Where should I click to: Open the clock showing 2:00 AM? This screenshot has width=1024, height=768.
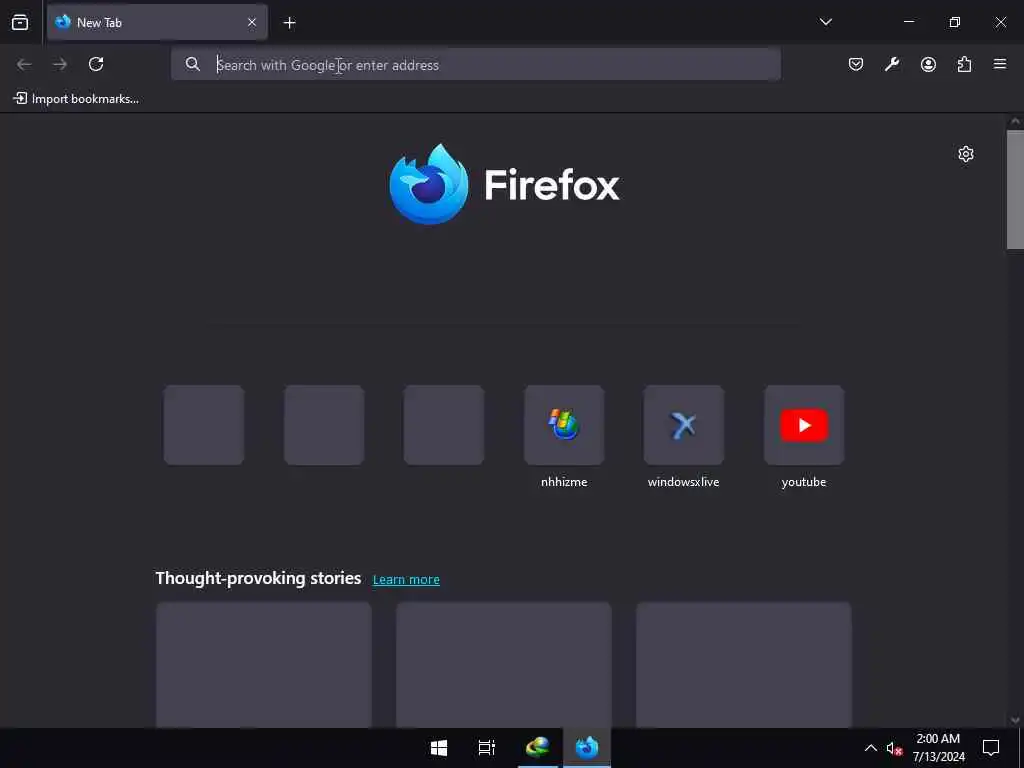coord(938,748)
